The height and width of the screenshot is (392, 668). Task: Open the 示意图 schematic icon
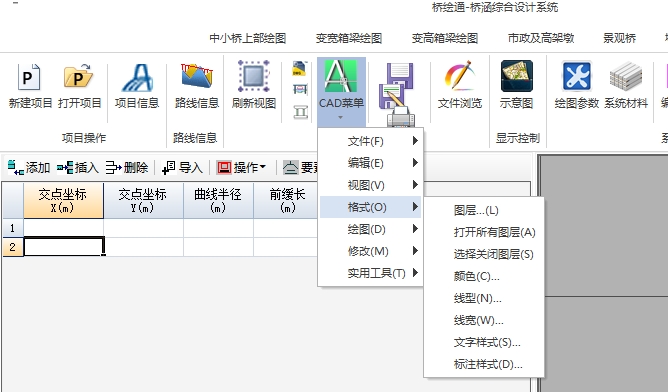516,76
